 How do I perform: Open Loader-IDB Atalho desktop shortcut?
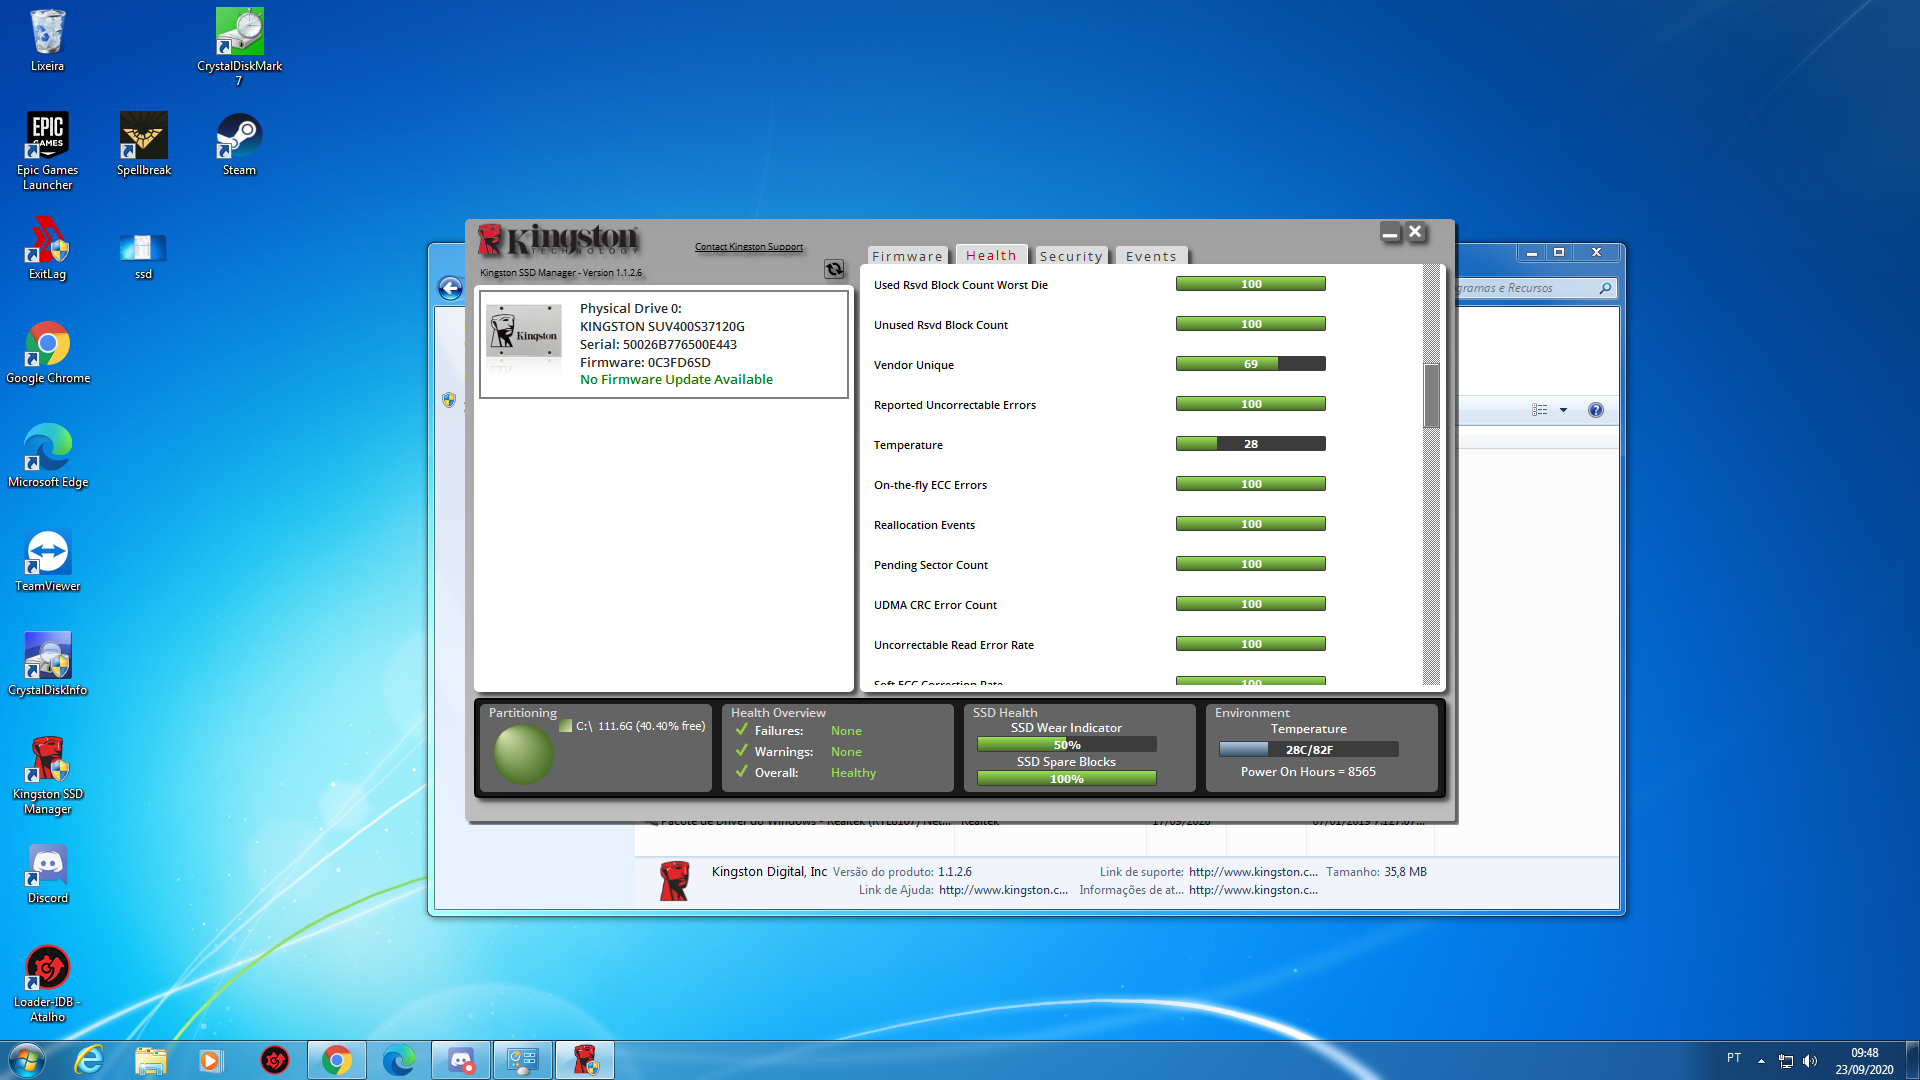(x=47, y=983)
